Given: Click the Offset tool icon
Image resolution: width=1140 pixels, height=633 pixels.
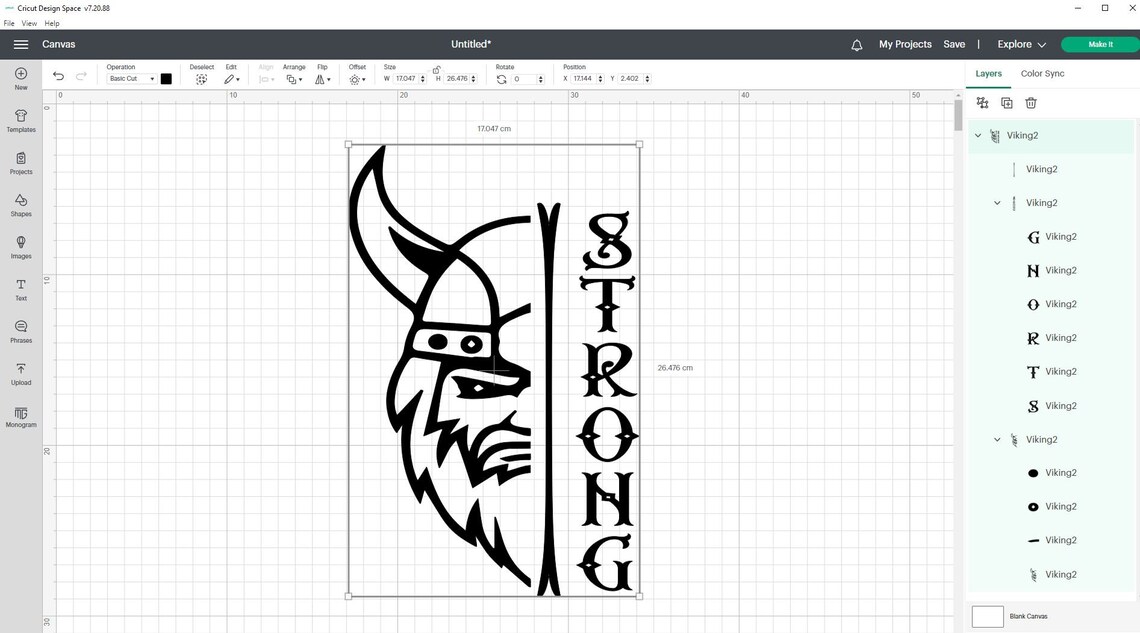Looking at the screenshot, I should pyautogui.click(x=357, y=78).
